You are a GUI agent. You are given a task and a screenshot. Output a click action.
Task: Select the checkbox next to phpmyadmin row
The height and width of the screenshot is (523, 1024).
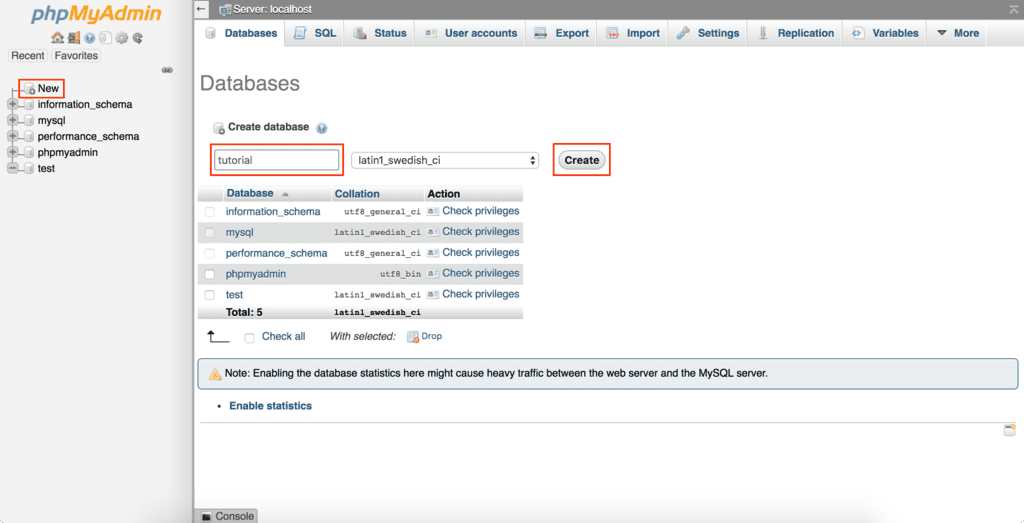click(x=210, y=274)
